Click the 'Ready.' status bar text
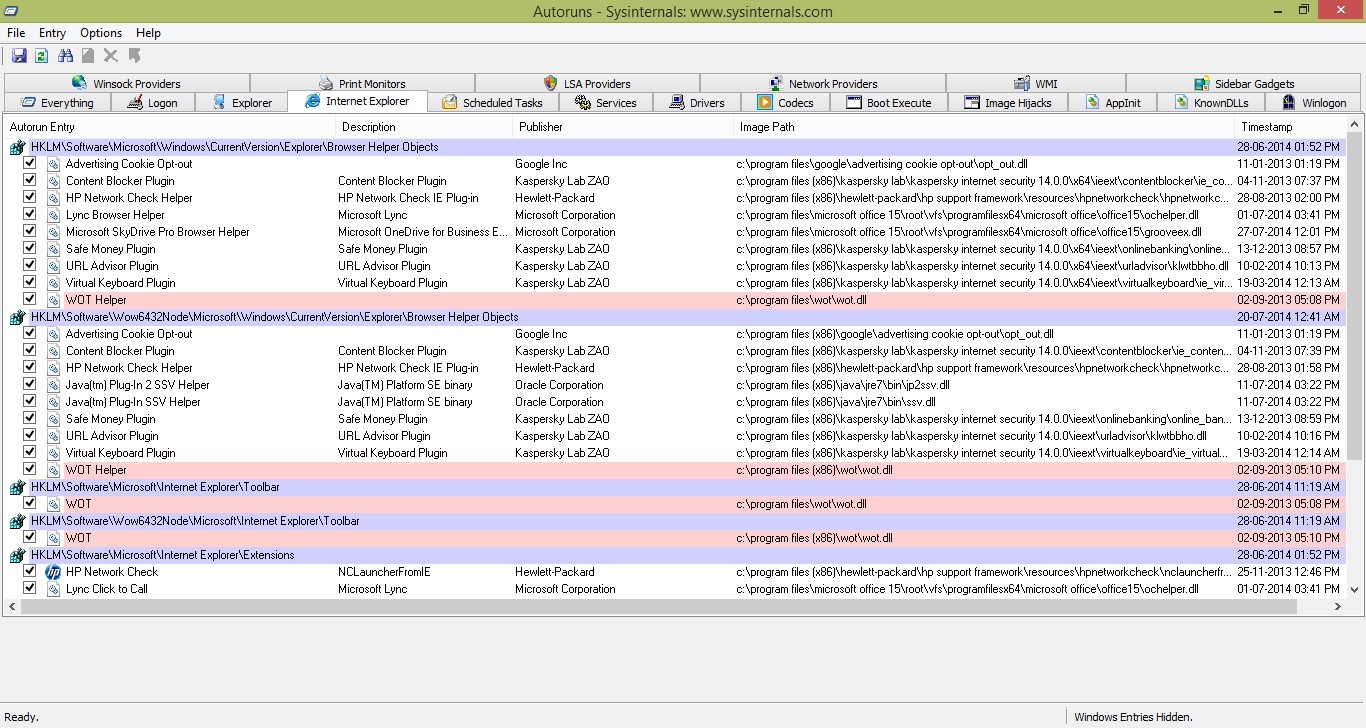 pyautogui.click(x=22, y=717)
